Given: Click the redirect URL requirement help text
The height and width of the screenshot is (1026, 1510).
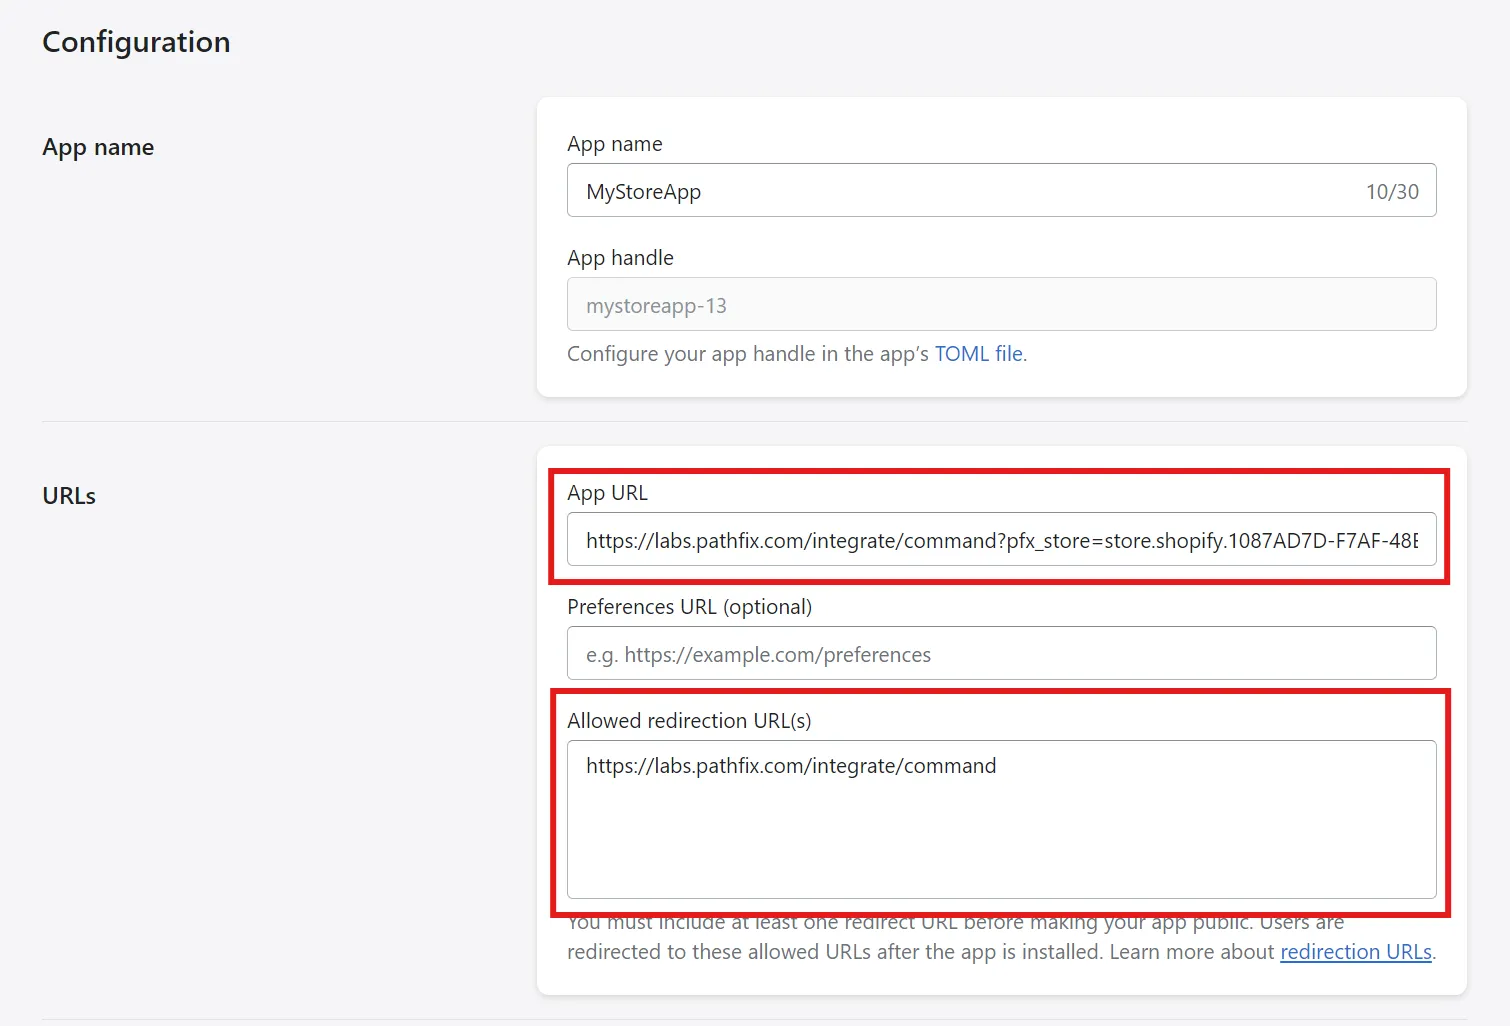Looking at the screenshot, I should click(x=1001, y=937).
